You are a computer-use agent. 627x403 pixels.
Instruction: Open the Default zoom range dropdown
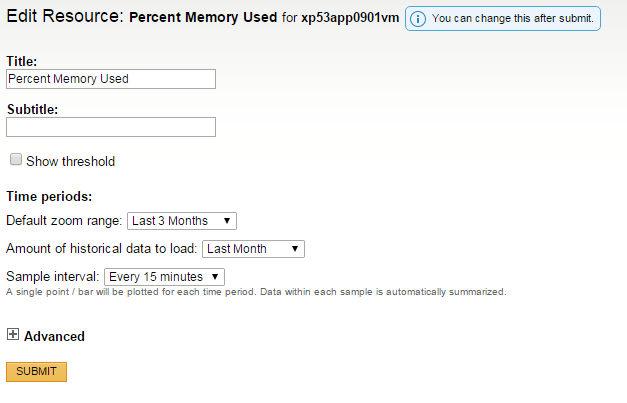point(182,221)
